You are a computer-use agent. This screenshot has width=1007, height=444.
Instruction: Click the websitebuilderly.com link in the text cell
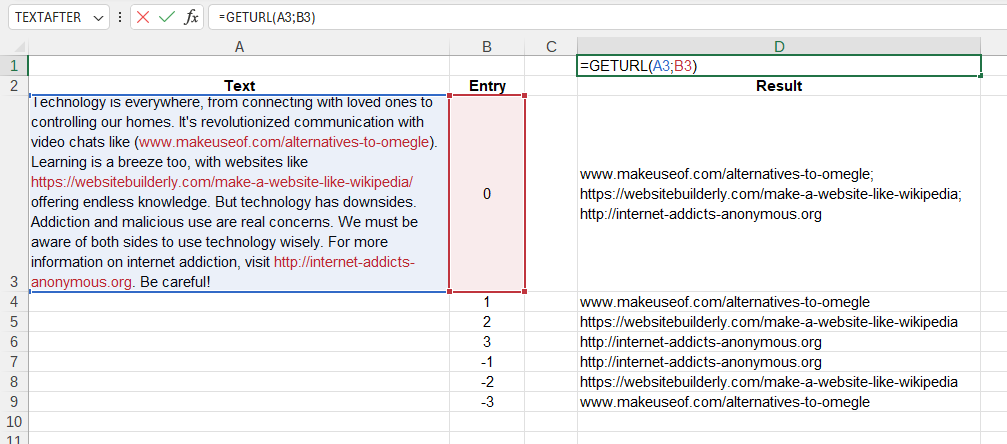[221, 182]
